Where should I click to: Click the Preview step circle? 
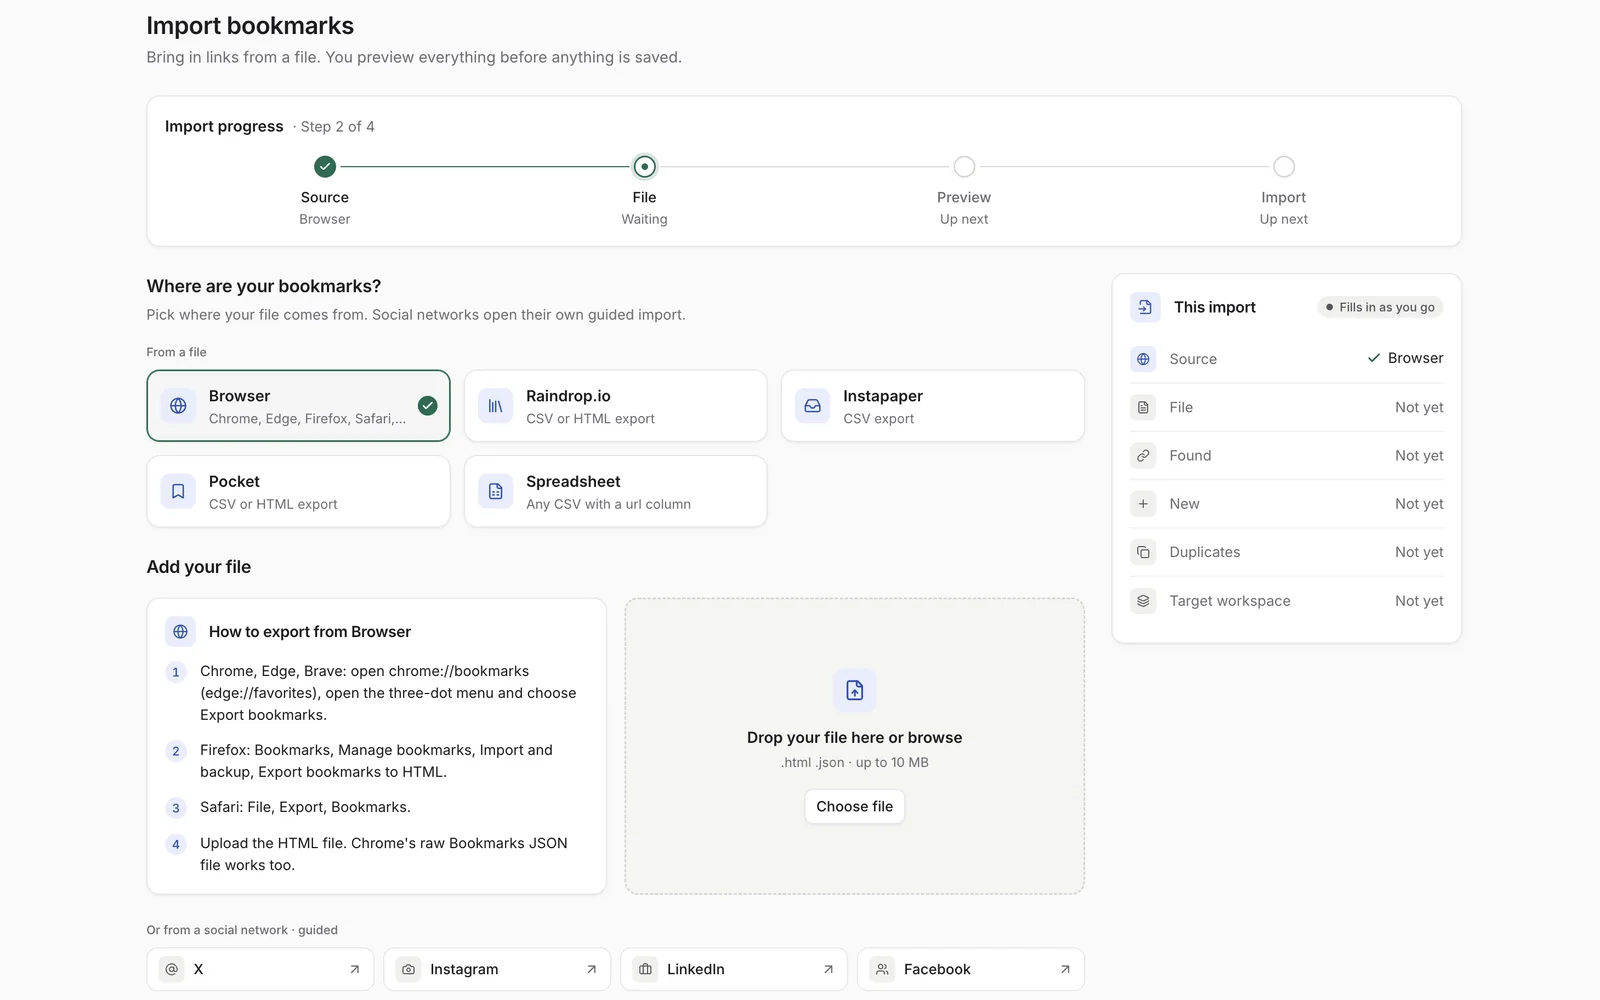[964, 166]
